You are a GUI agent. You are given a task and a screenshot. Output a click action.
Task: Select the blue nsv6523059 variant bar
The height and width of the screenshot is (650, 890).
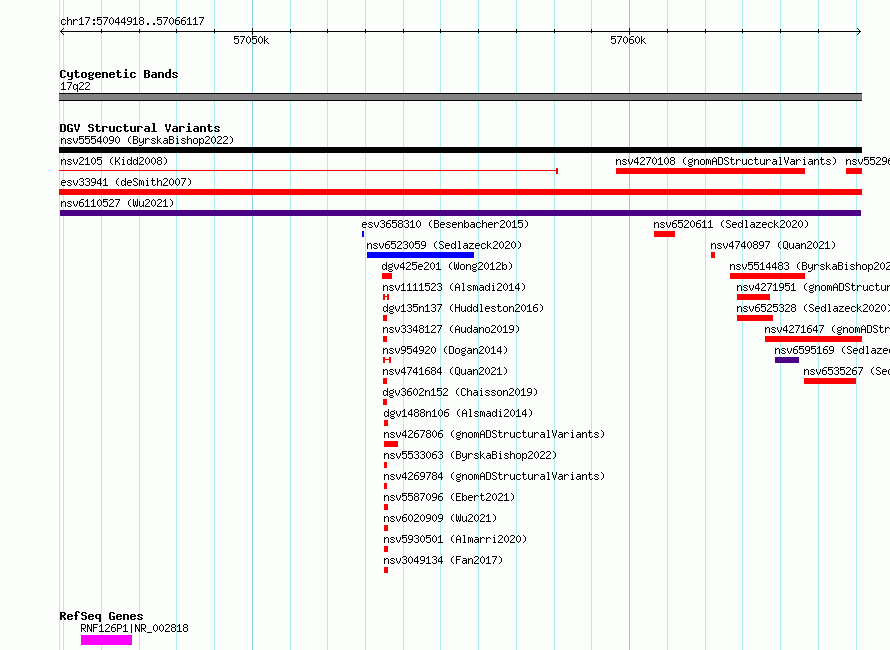pos(420,255)
